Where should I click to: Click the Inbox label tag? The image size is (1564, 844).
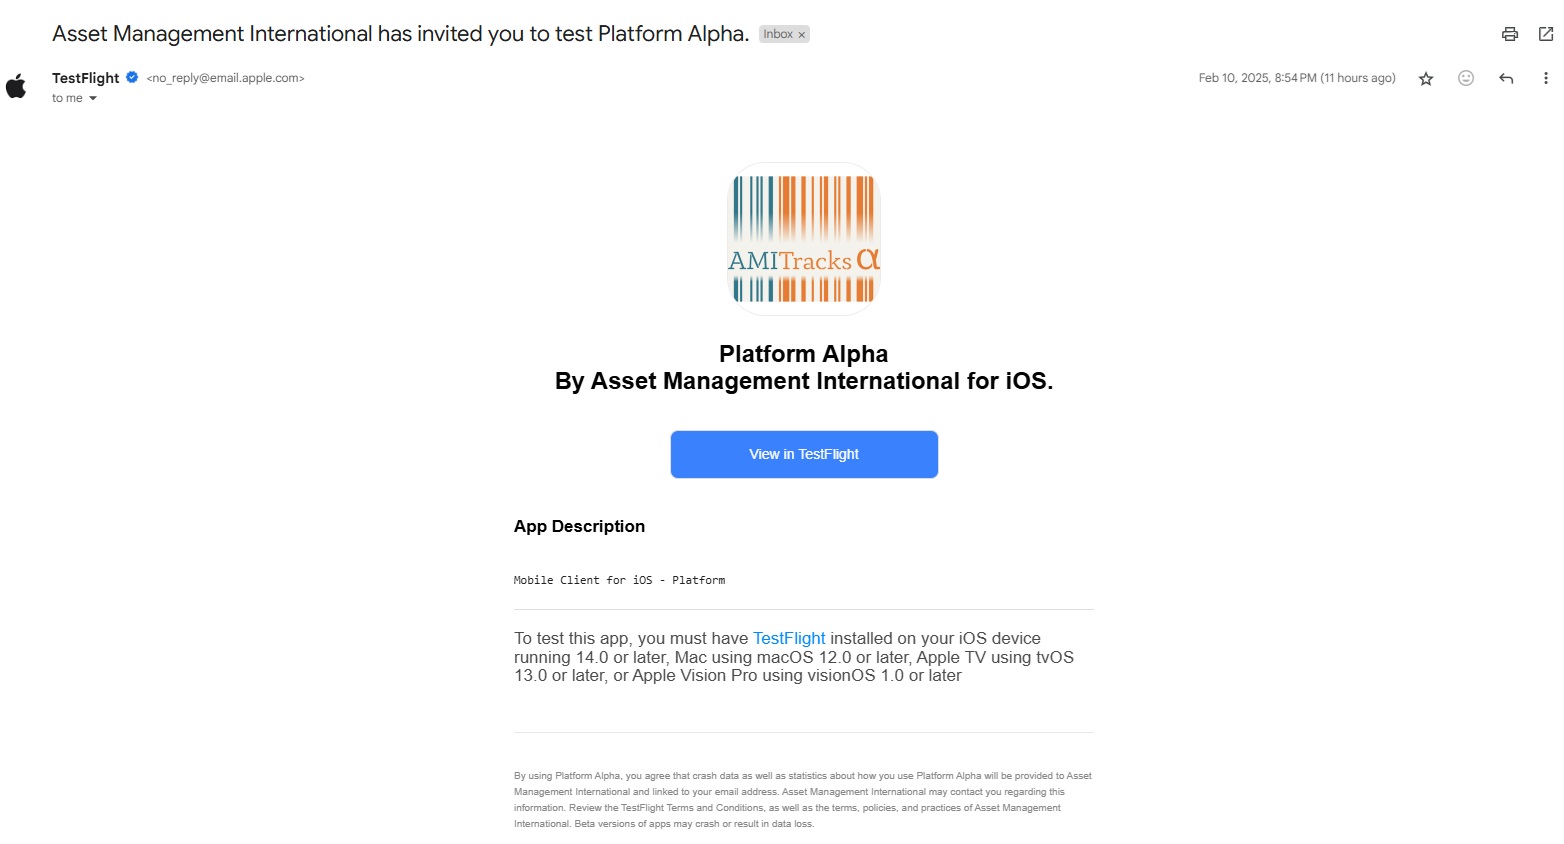pos(777,34)
